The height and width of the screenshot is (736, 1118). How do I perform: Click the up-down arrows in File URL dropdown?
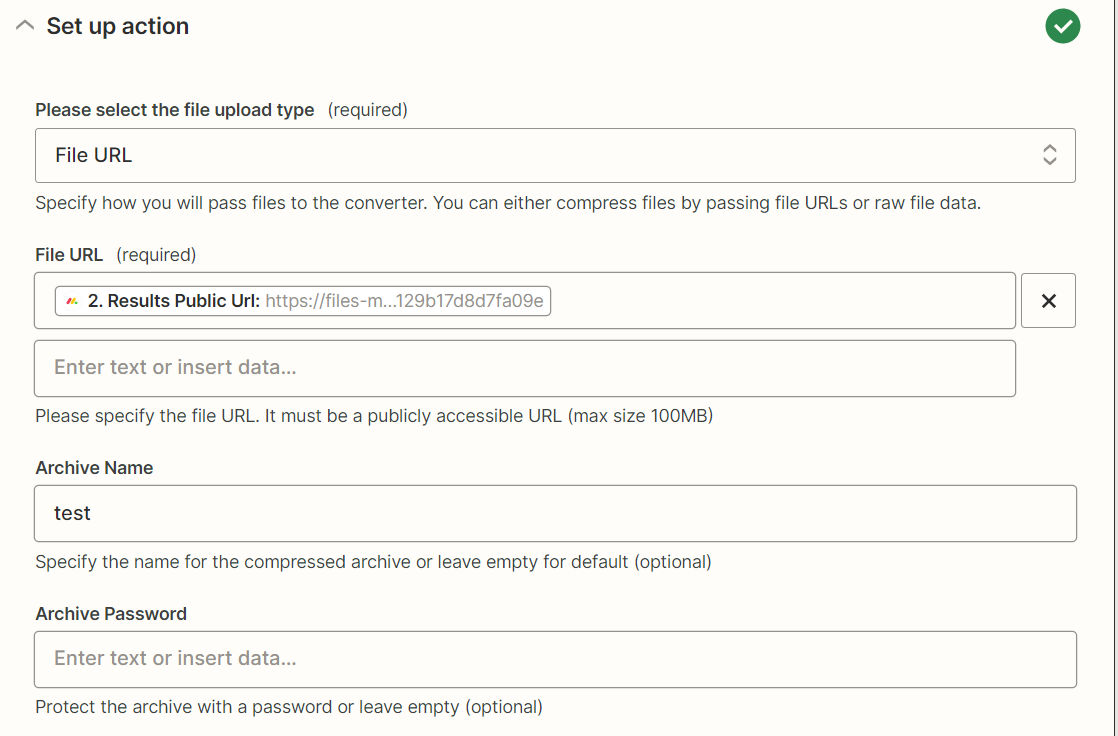(x=1050, y=155)
